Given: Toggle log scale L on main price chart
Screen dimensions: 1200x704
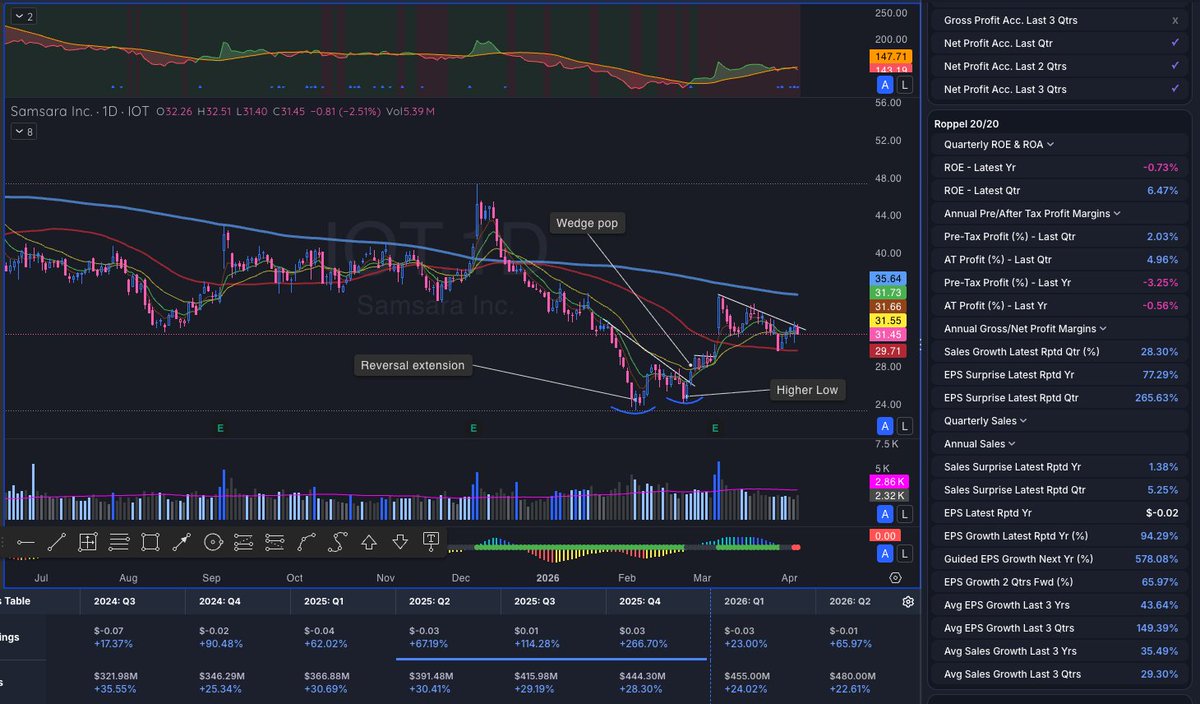Looking at the screenshot, I should click(905, 427).
